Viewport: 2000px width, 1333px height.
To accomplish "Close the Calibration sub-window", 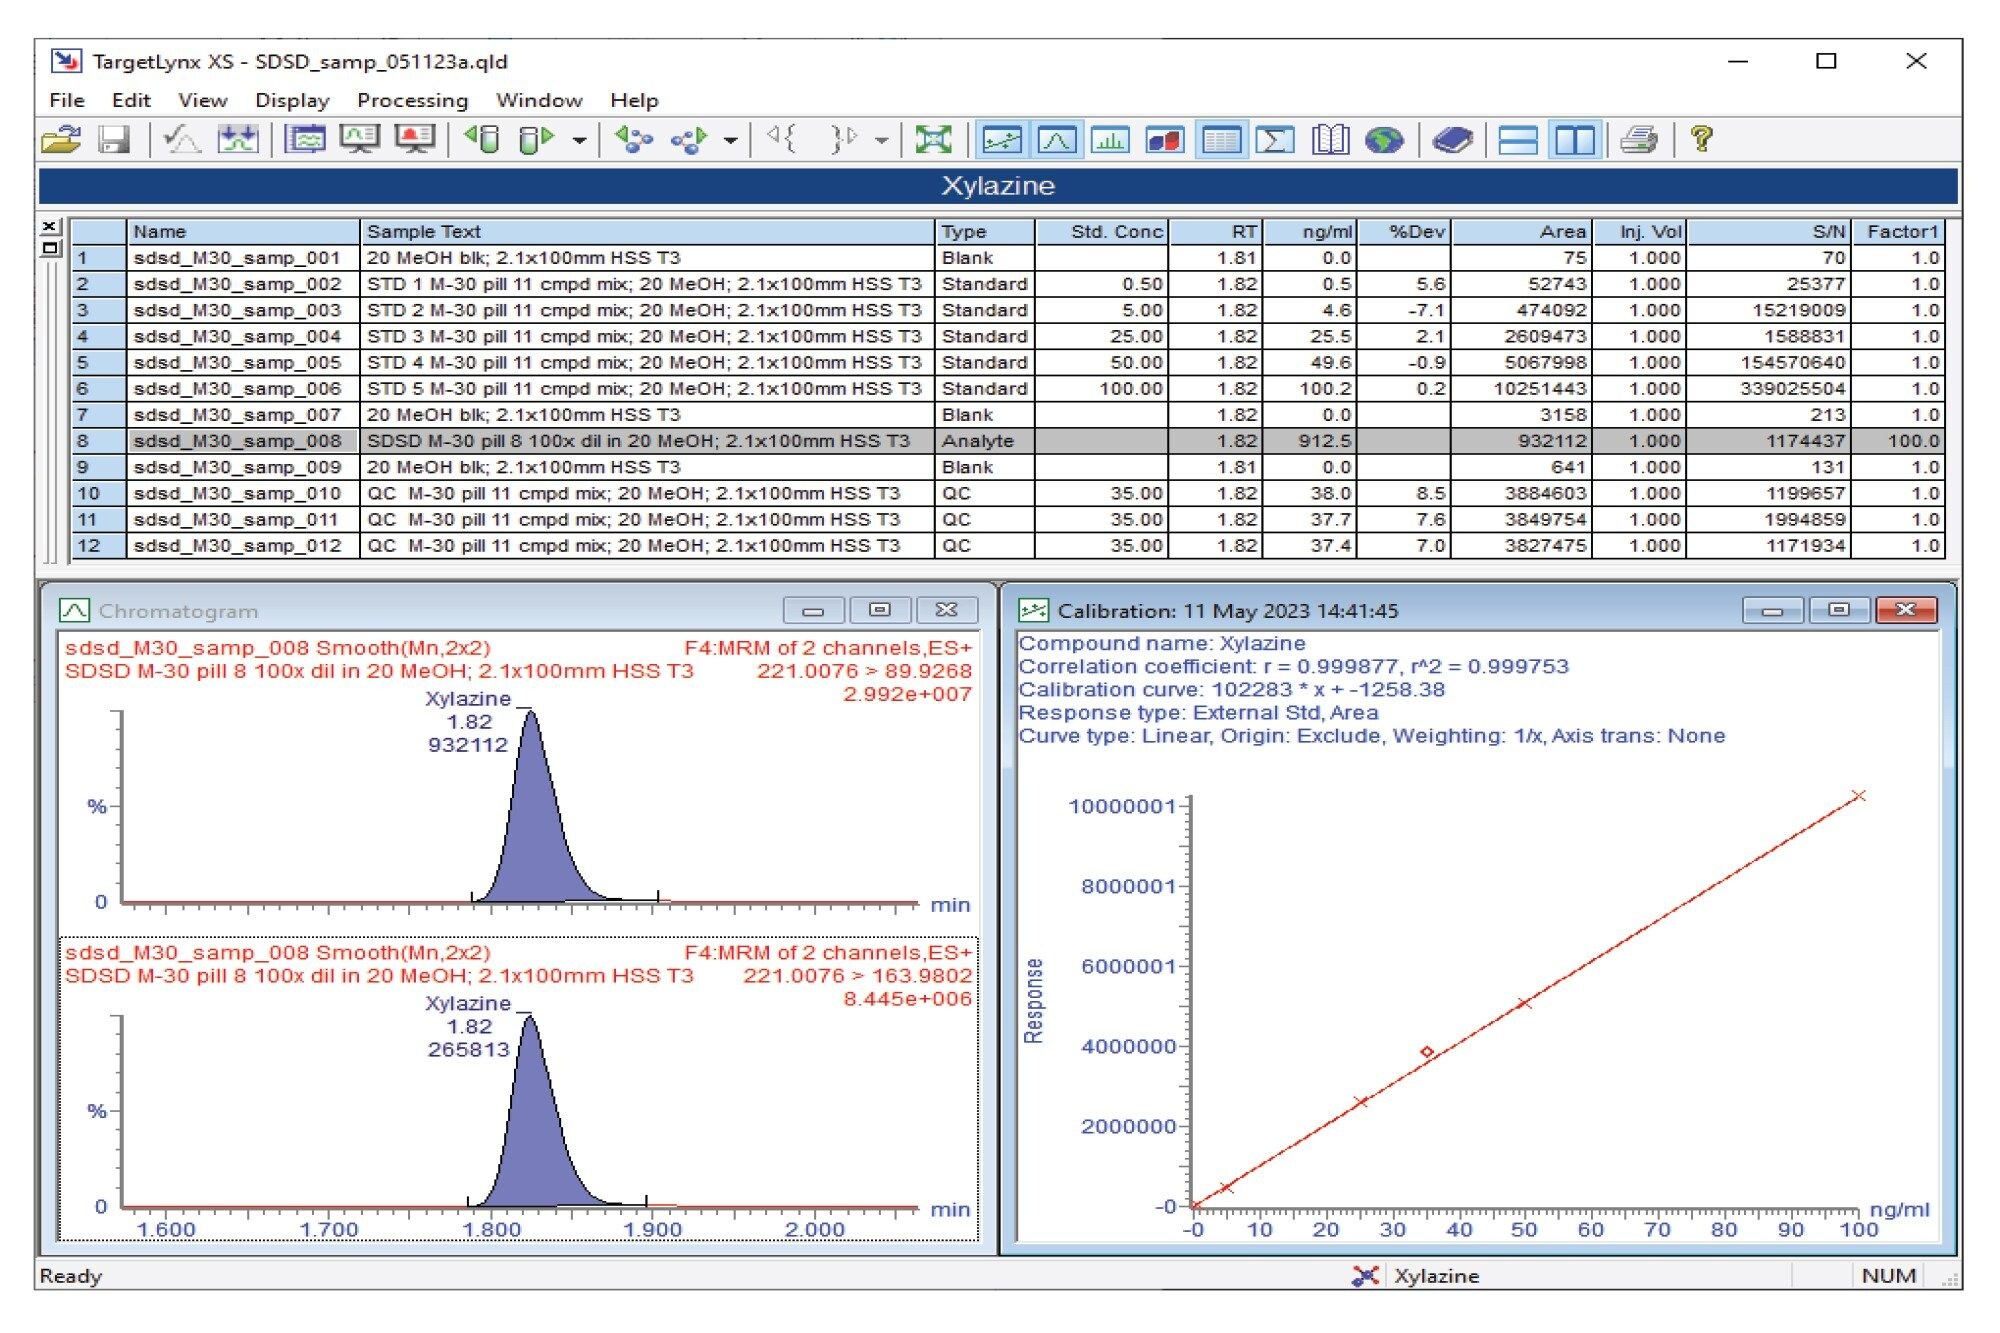I will (x=1906, y=610).
